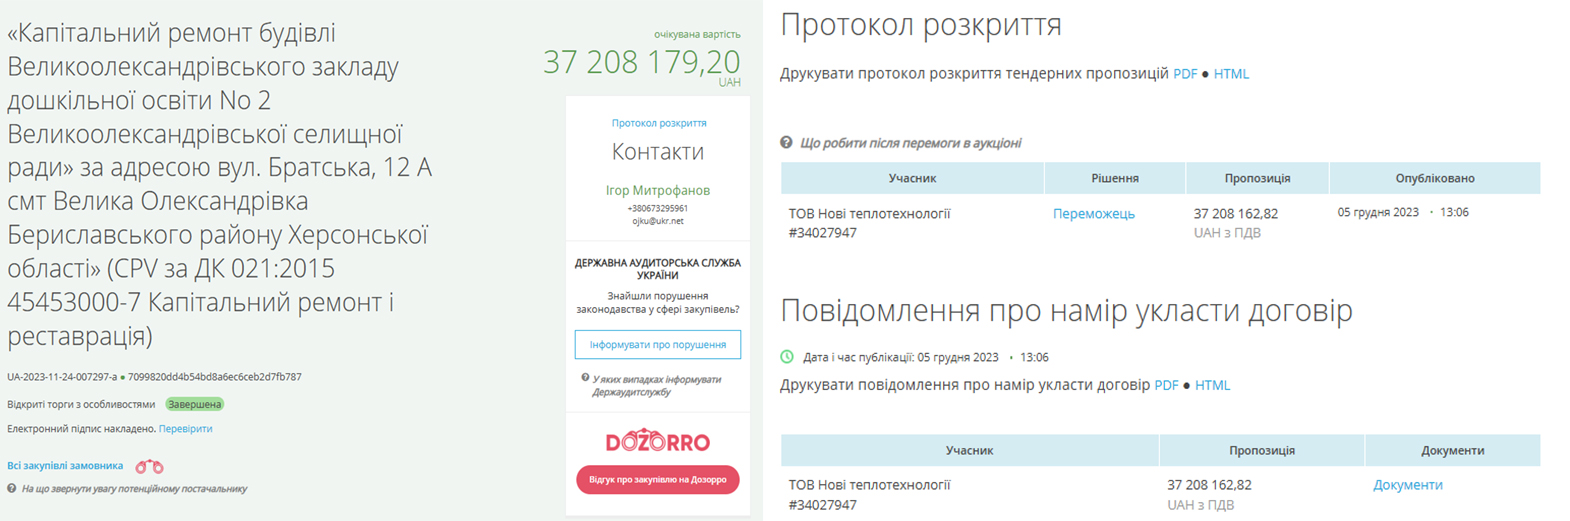The image size is (1570, 521).
Task: Open Всі закупівлі замовника link
Action: pyautogui.click(x=65, y=466)
